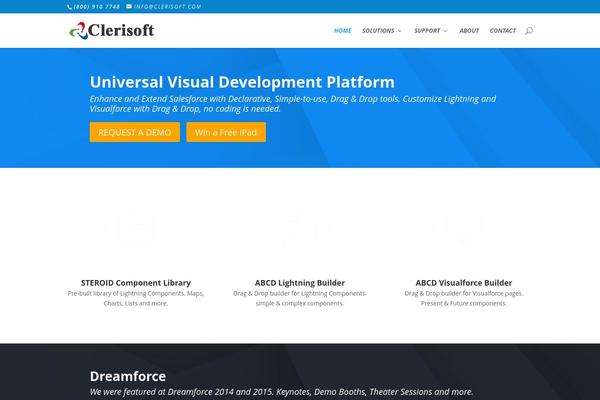Click the Universal Visual Development Platform heading
Viewport: 600px width, 400px height.
coord(242,82)
